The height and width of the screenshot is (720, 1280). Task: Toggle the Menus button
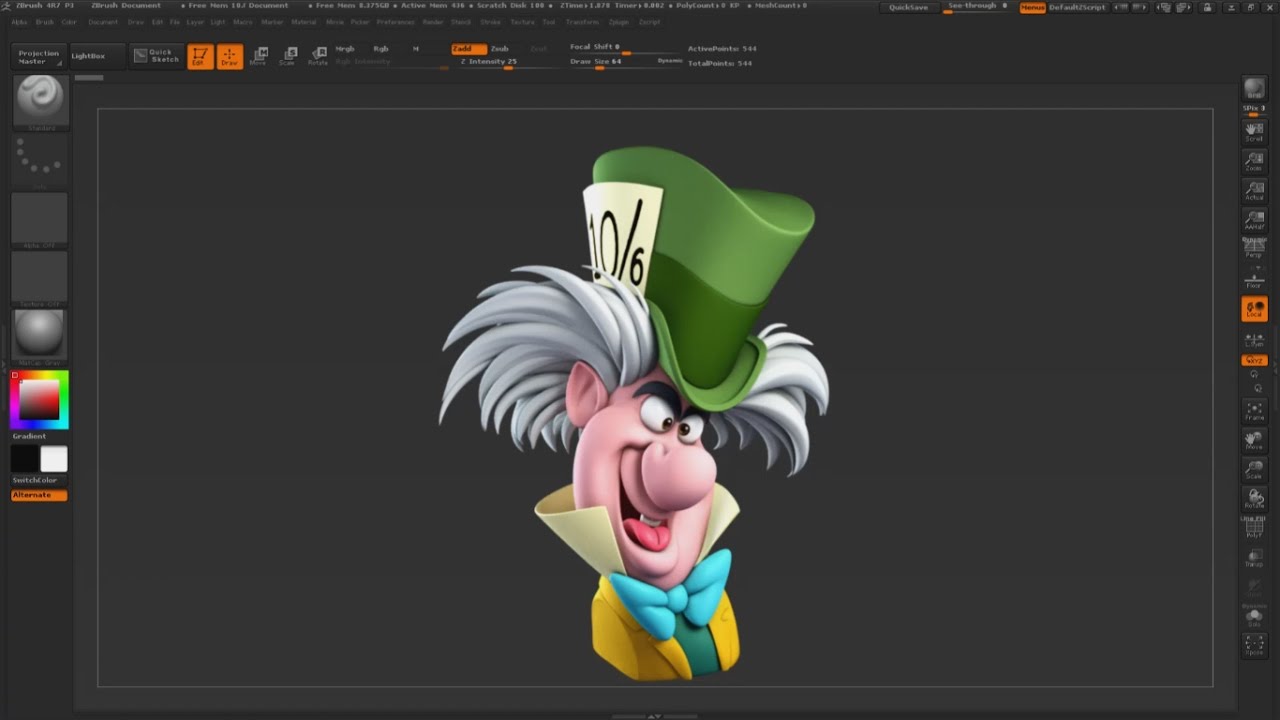click(1033, 7)
